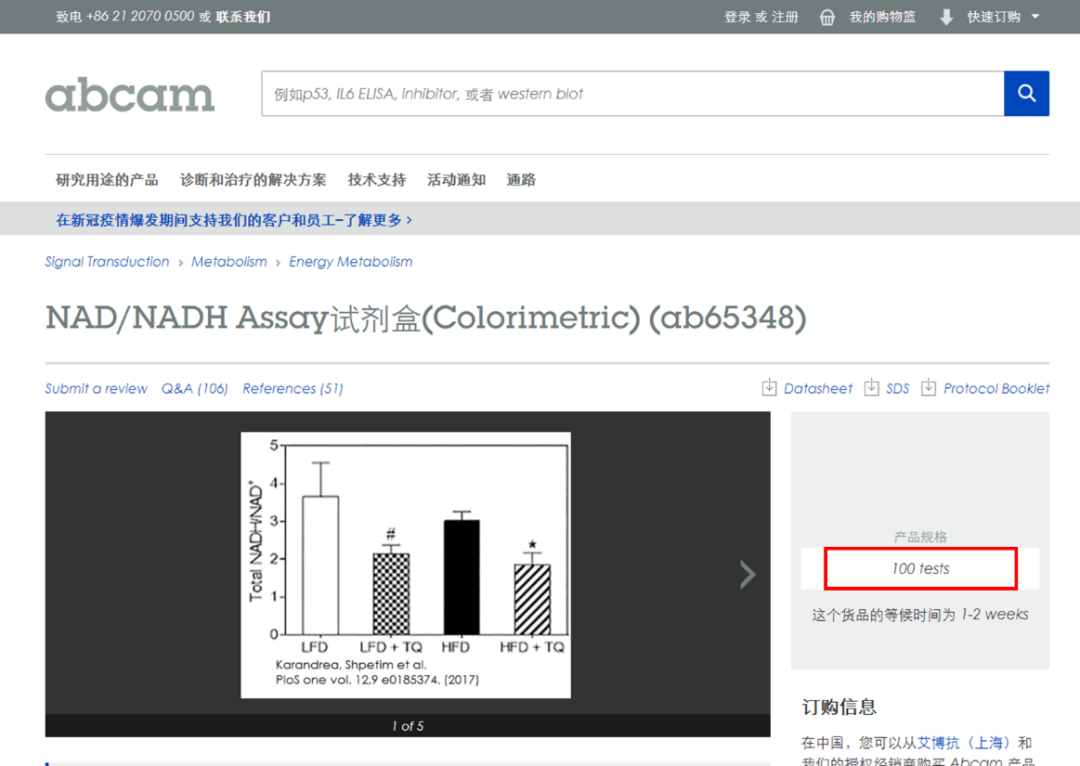This screenshot has height=766, width=1080.
Task: Open the shopping basket icon
Action: (827, 17)
